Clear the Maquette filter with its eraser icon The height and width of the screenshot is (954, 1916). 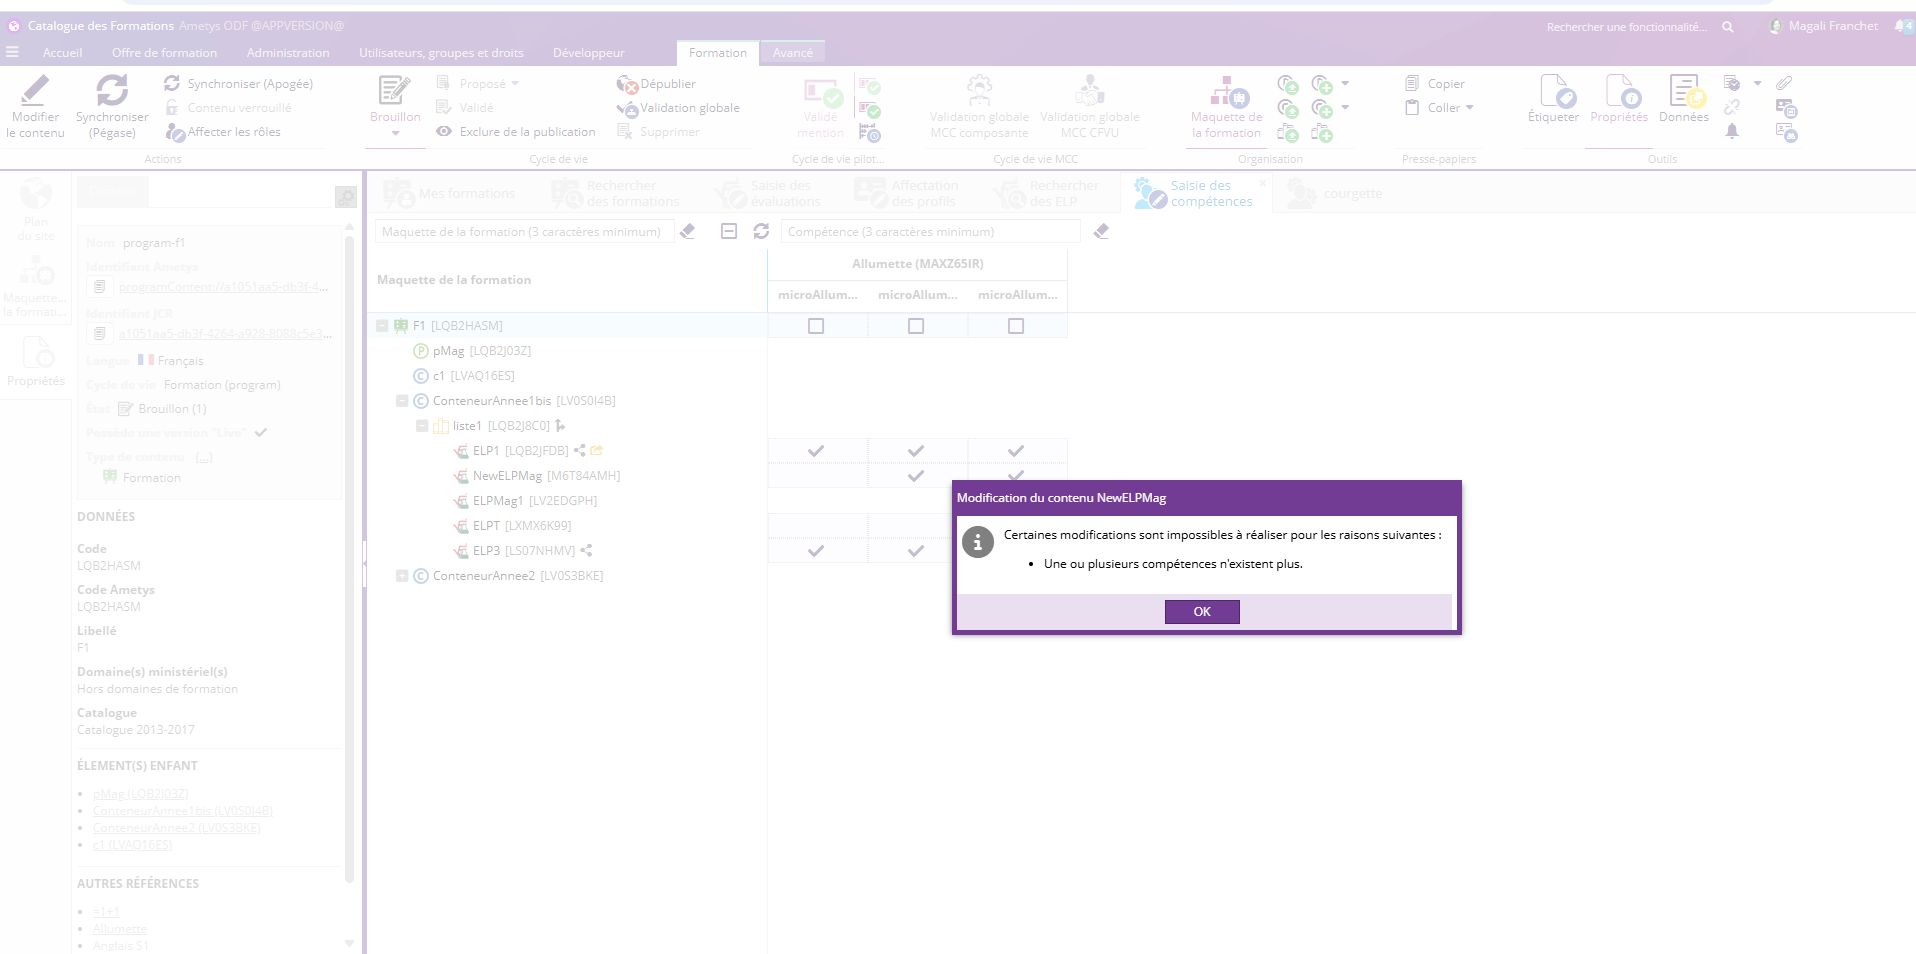click(687, 231)
